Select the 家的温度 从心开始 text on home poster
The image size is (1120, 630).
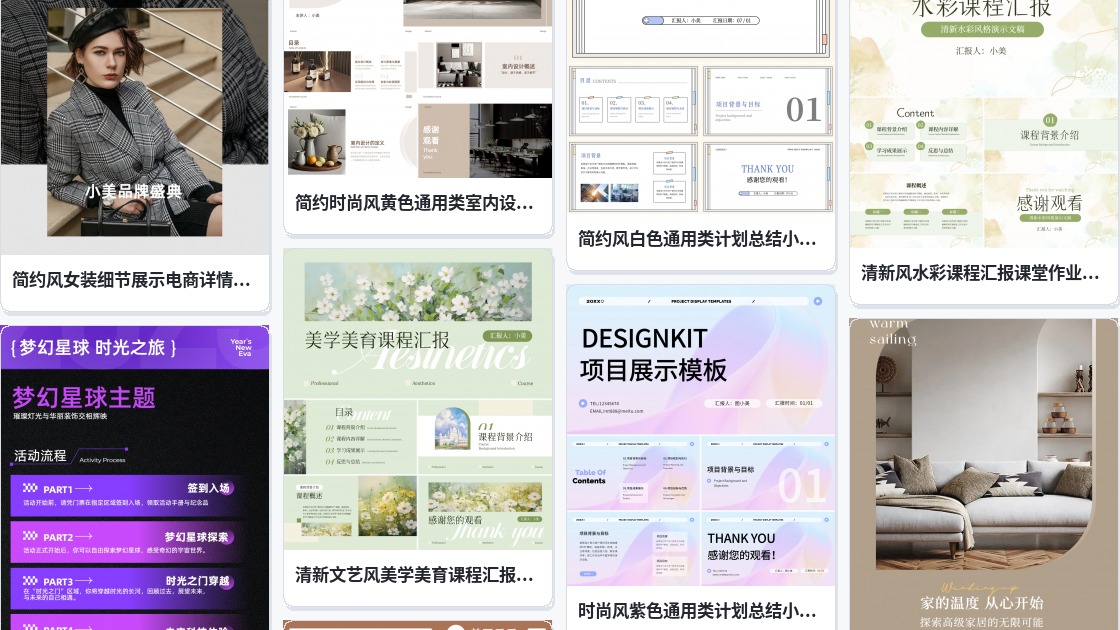[x=981, y=603]
